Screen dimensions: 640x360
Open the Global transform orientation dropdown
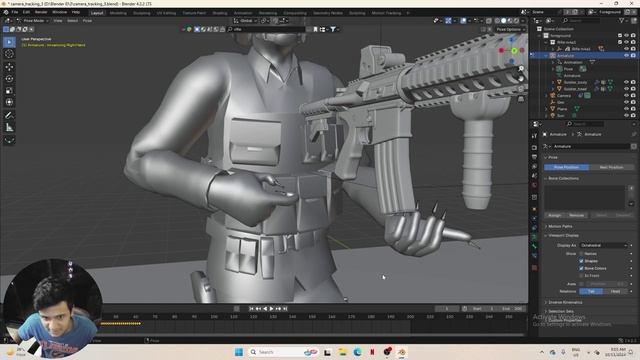point(245,20)
